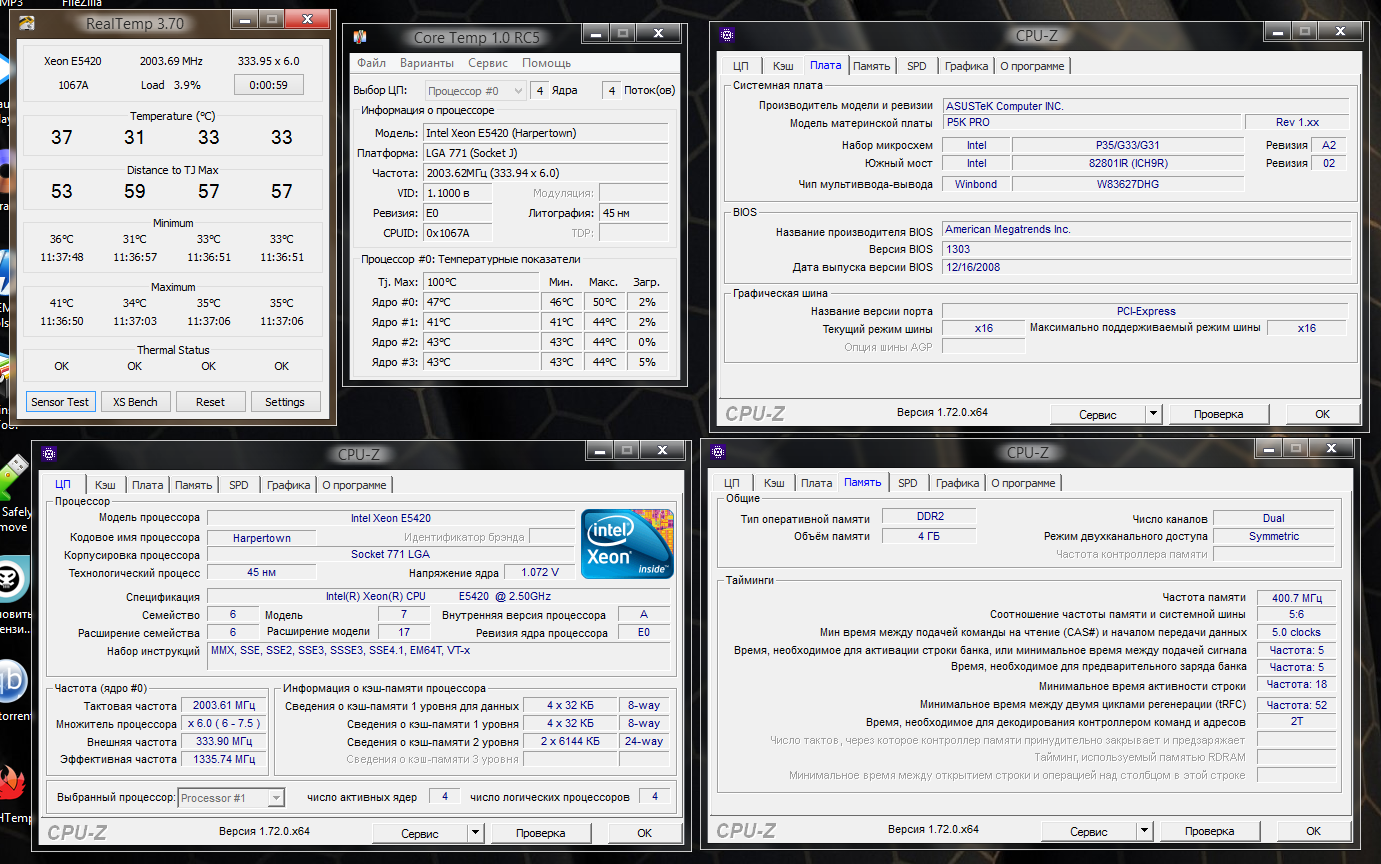Run XS Bench in RealTemp
This screenshot has width=1381, height=864.
click(135, 402)
